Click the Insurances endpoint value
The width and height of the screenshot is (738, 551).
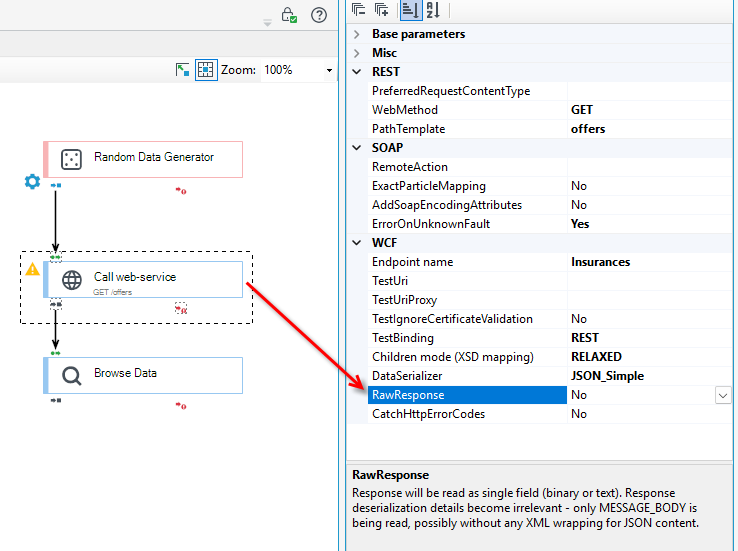pyautogui.click(x=601, y=262)
